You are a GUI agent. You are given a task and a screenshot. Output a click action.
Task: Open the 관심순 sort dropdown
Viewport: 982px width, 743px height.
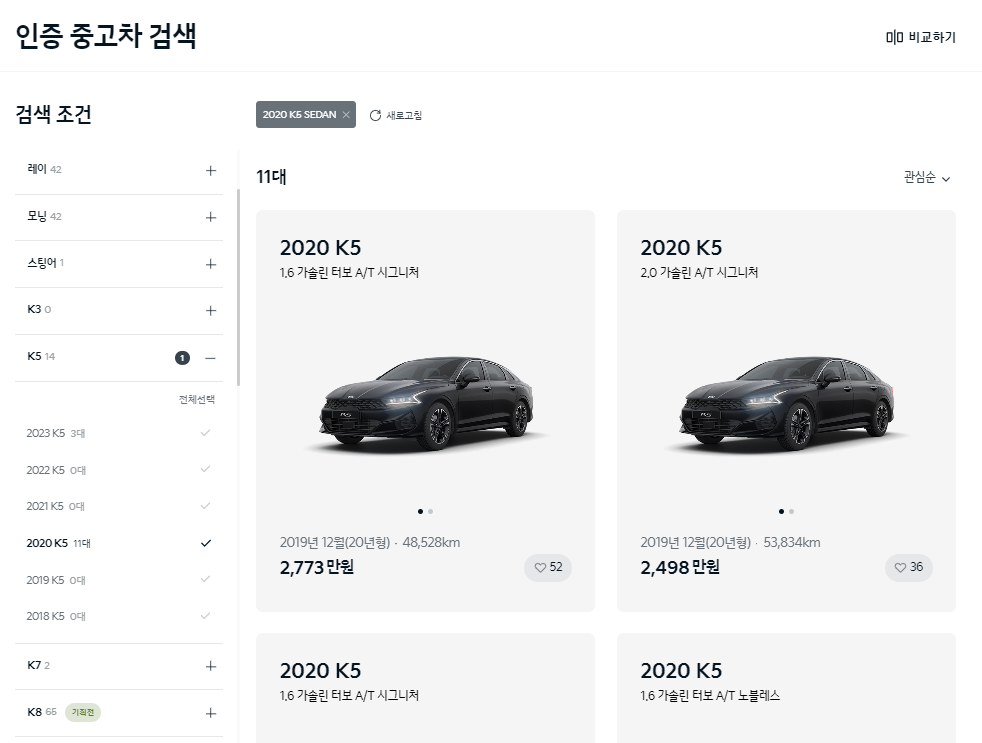[x=927, y=178]
